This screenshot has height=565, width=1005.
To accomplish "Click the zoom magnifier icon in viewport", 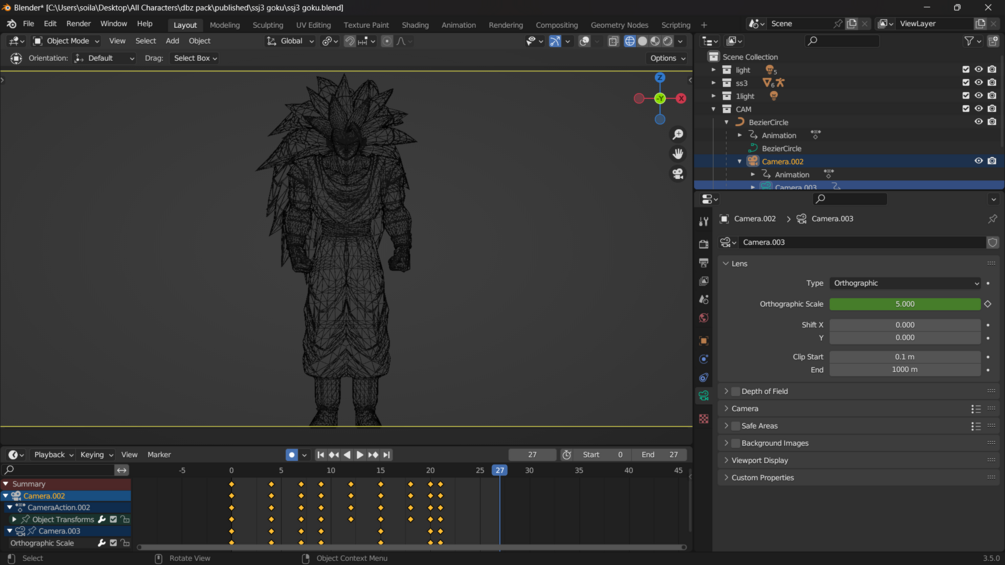I will point(678,134).
